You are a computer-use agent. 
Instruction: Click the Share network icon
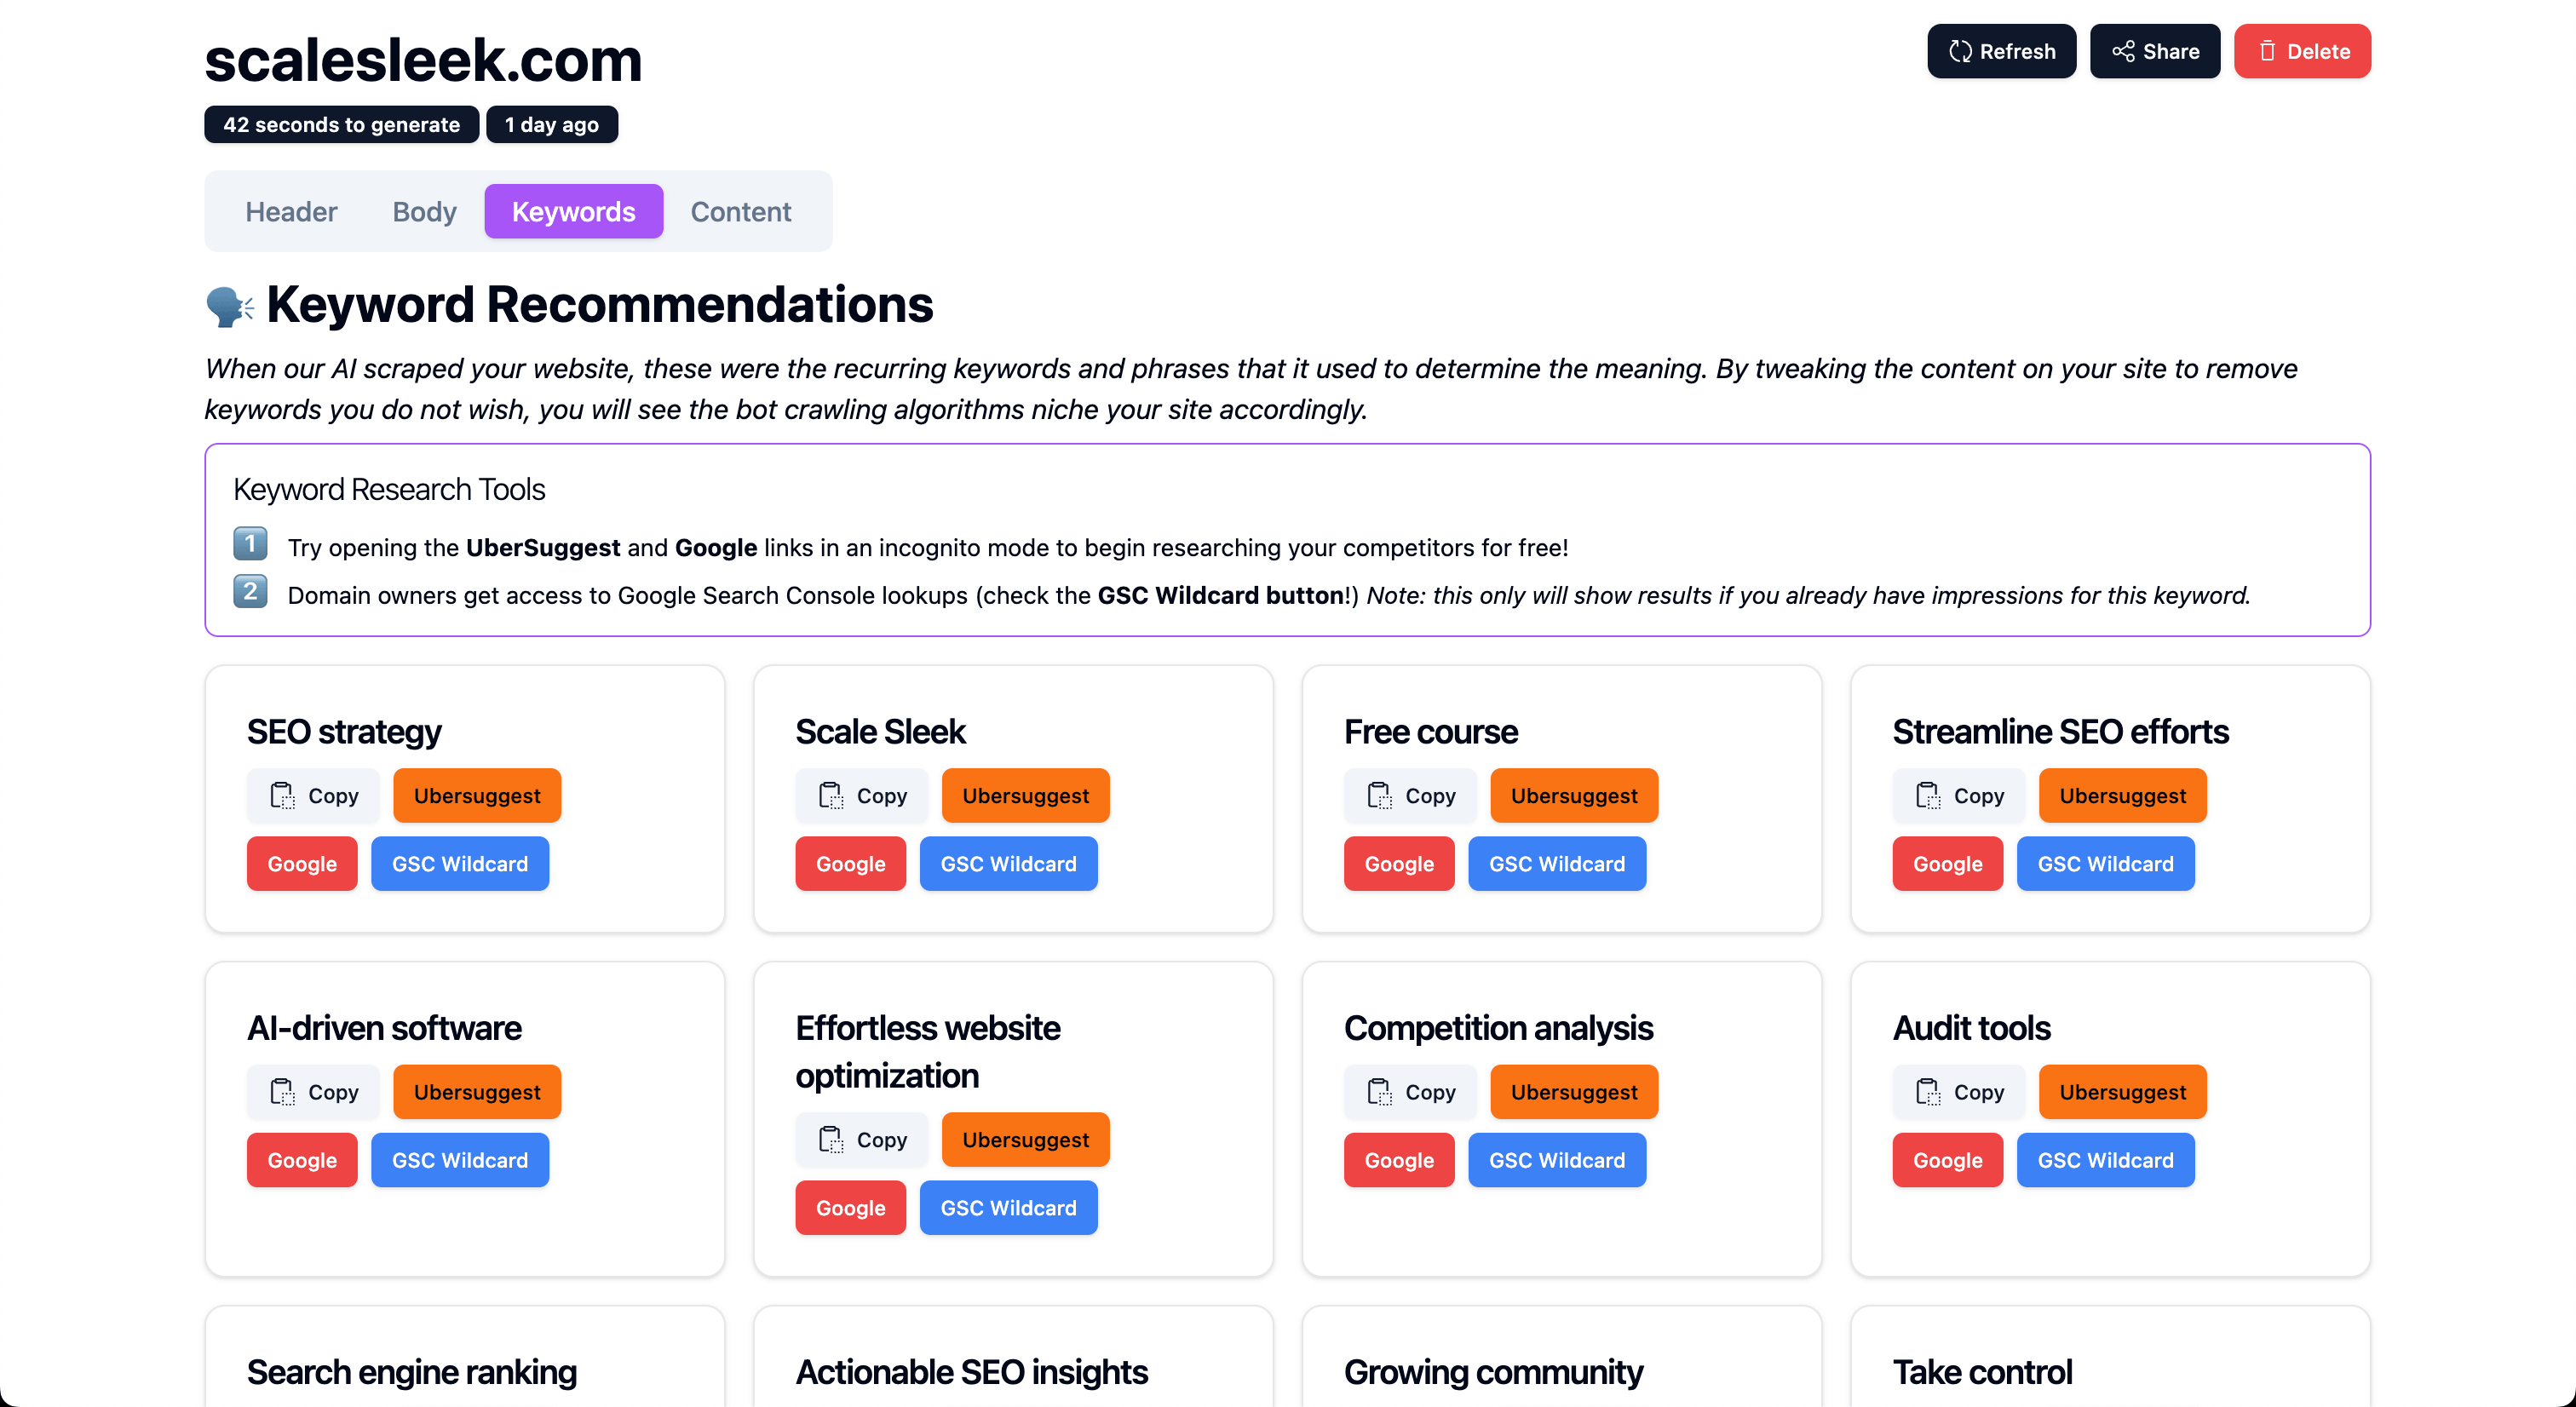click(2123, 51)
